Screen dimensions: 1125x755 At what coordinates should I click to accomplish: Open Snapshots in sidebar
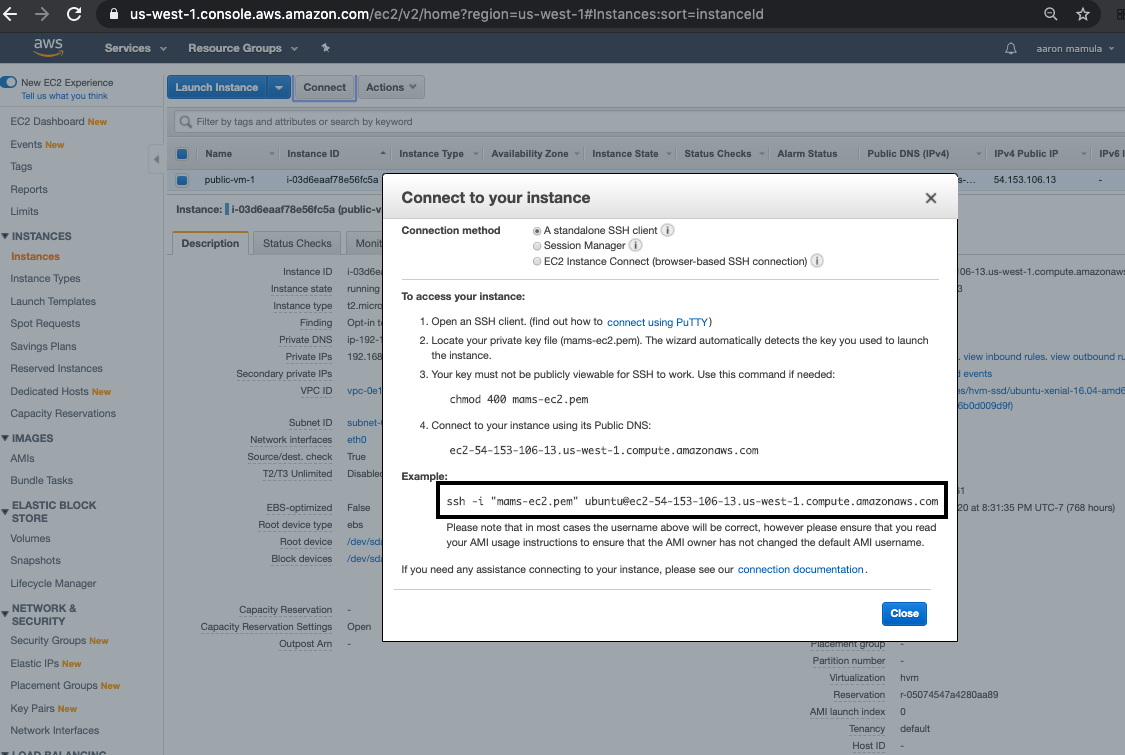[x=35, y=561]
